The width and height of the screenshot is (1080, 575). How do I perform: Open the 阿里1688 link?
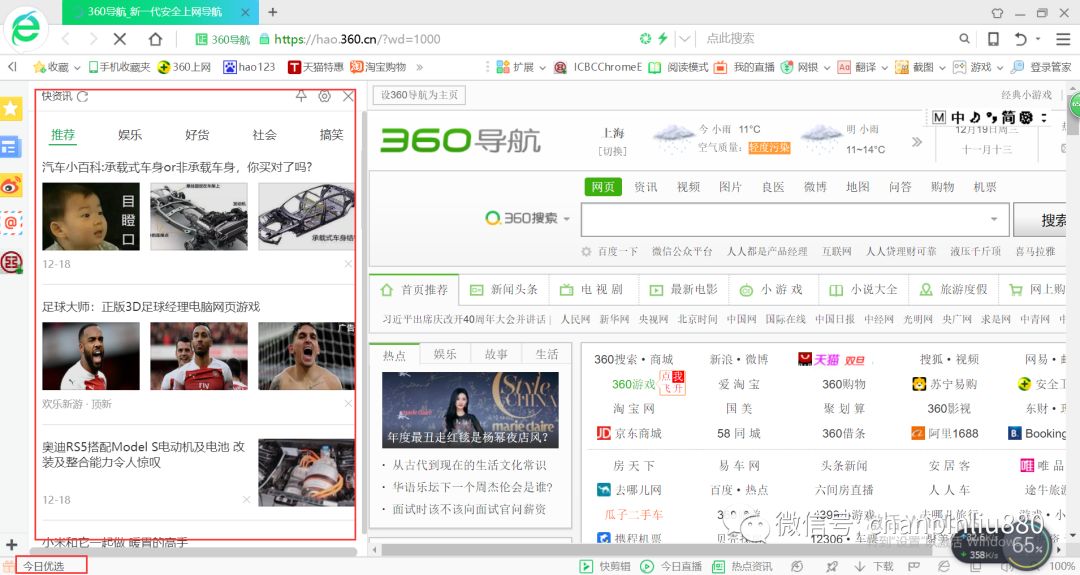945,433
